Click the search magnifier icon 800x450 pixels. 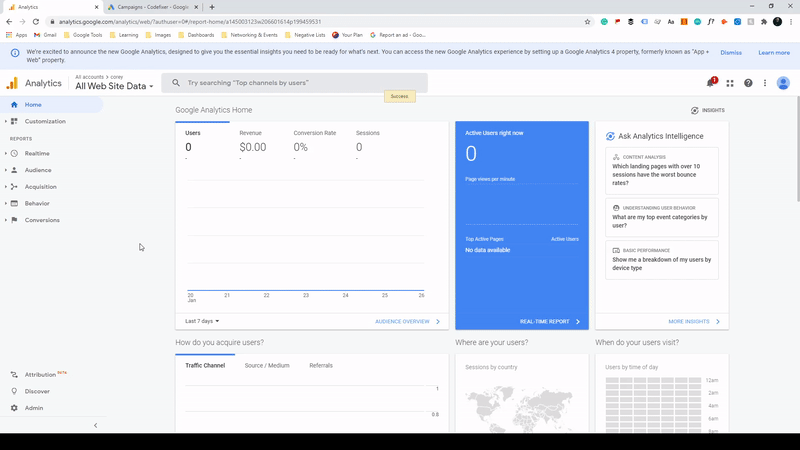(176, 83)
